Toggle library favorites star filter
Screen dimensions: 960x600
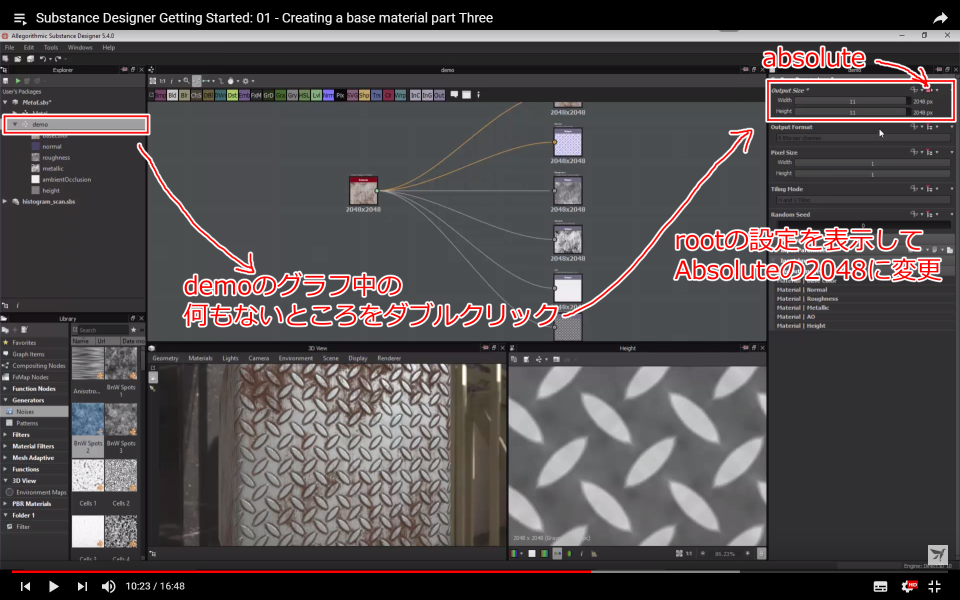[x=133, y=330]
